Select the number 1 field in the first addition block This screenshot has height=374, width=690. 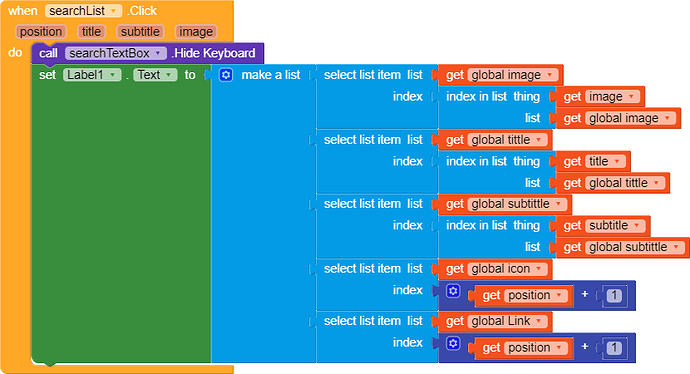[614, 295]
